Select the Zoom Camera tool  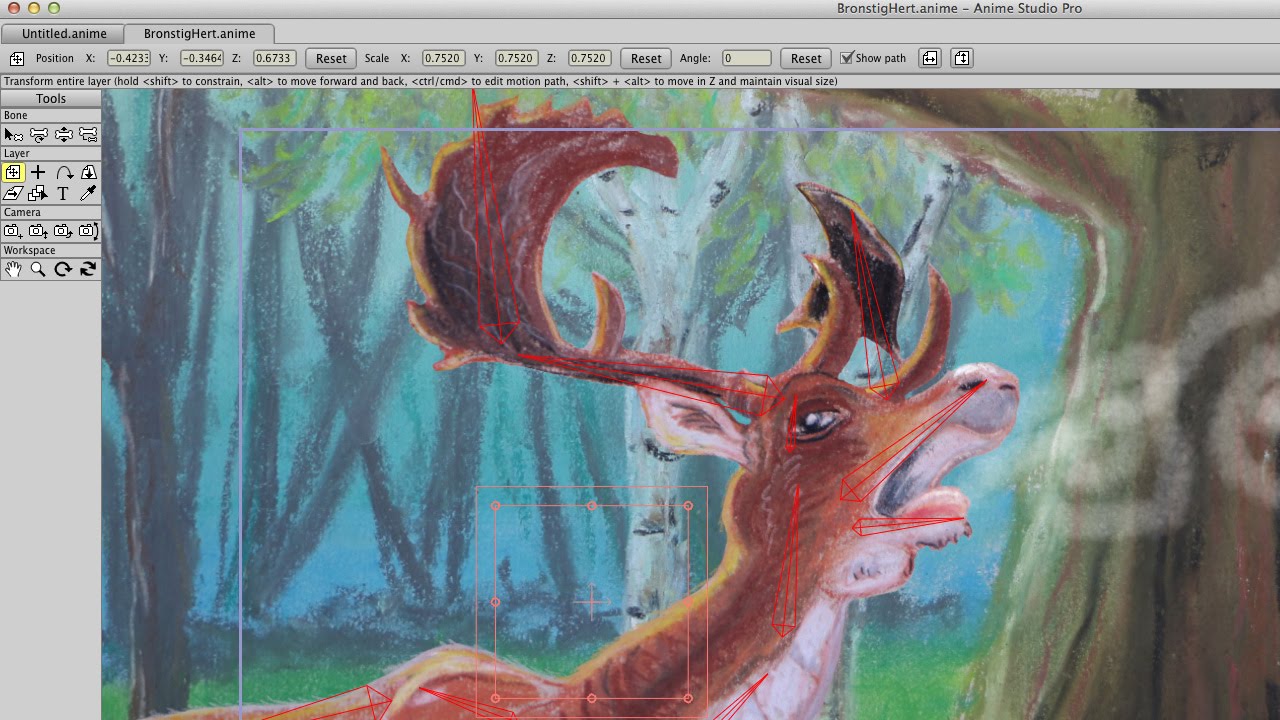tap(38, 231)
